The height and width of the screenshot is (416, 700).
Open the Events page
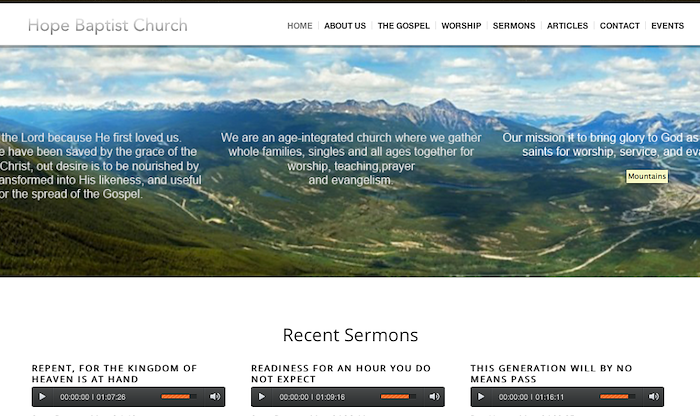click(x=667, y=26)
